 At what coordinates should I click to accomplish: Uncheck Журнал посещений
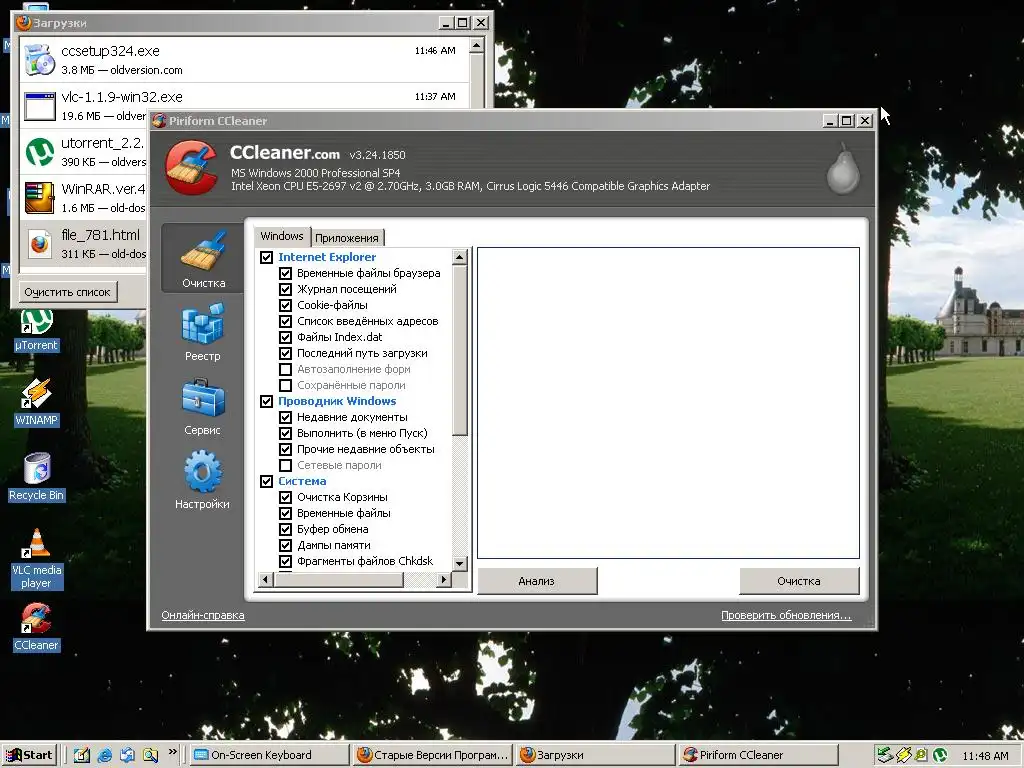(x=285, y=289)
